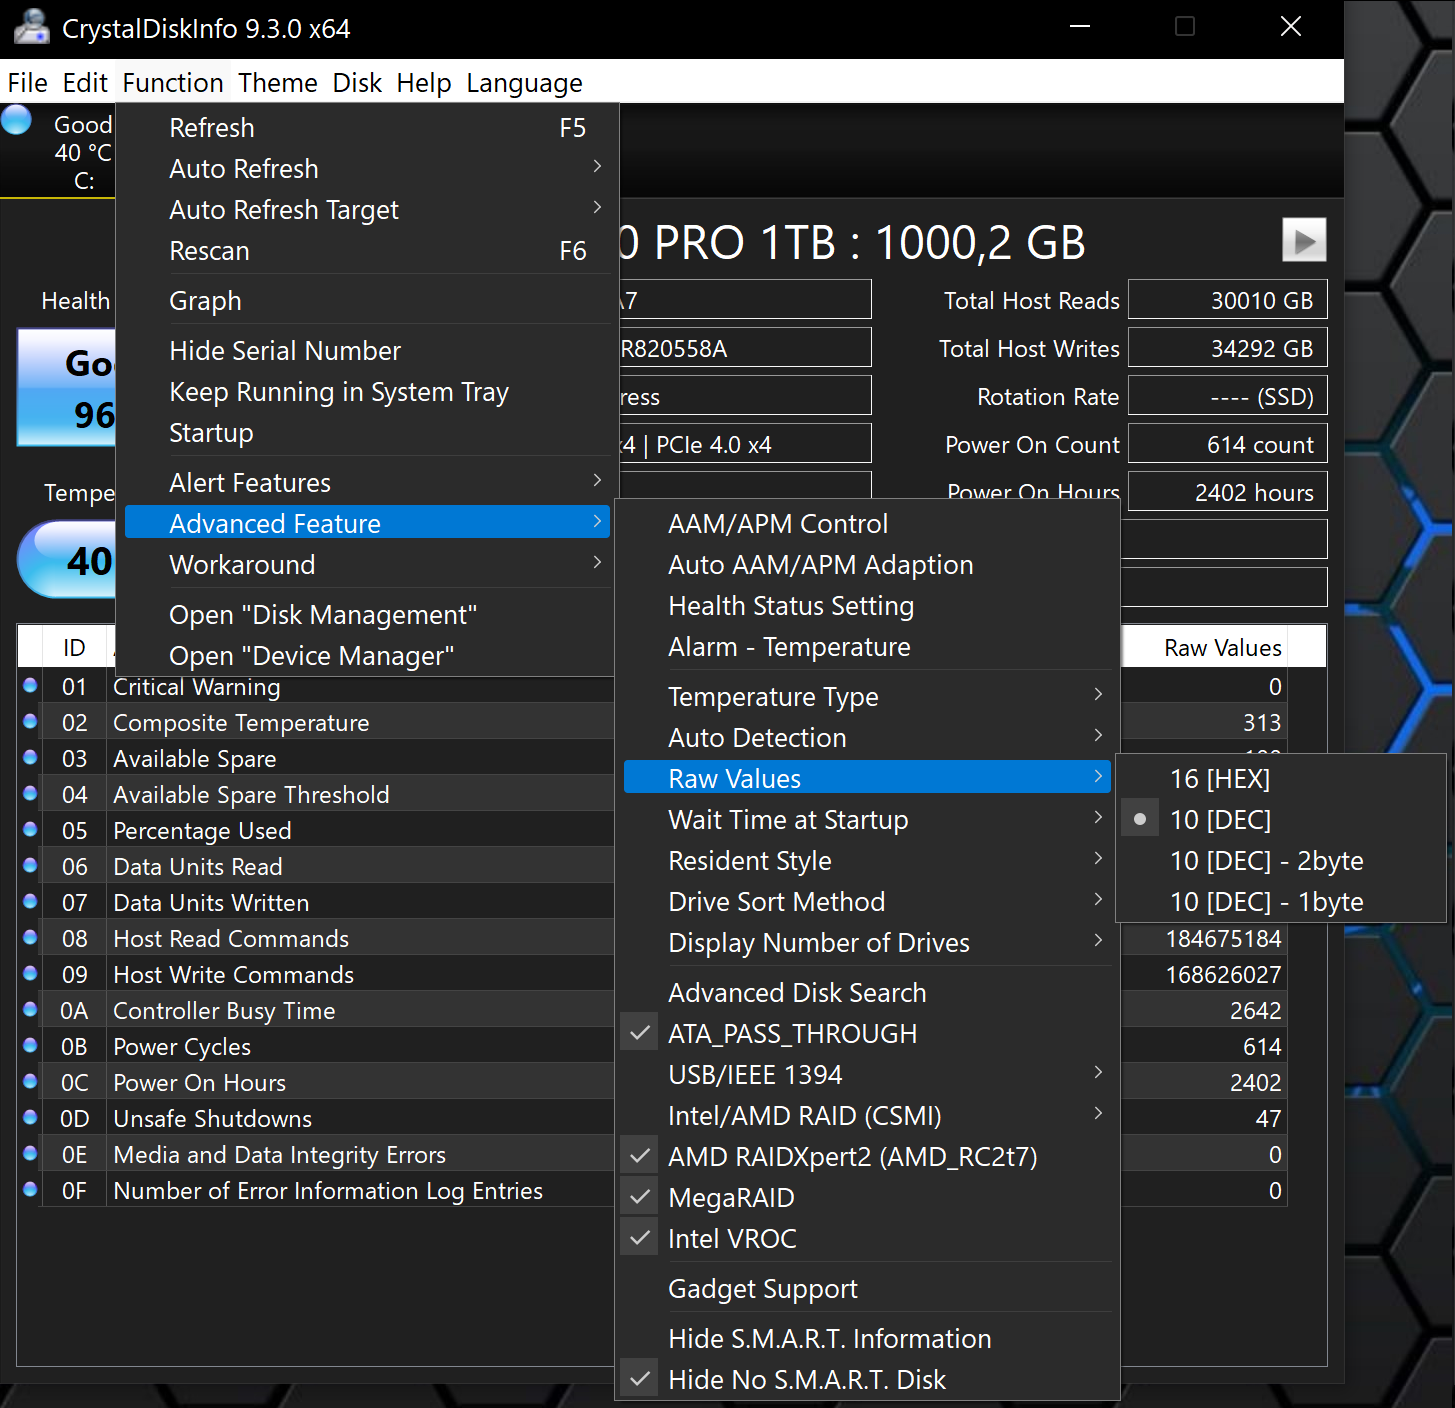Click status dot for Unsafe Shutdowns row
This screenshot has height=1408, width=1455.
click(x=30, y=1117)
